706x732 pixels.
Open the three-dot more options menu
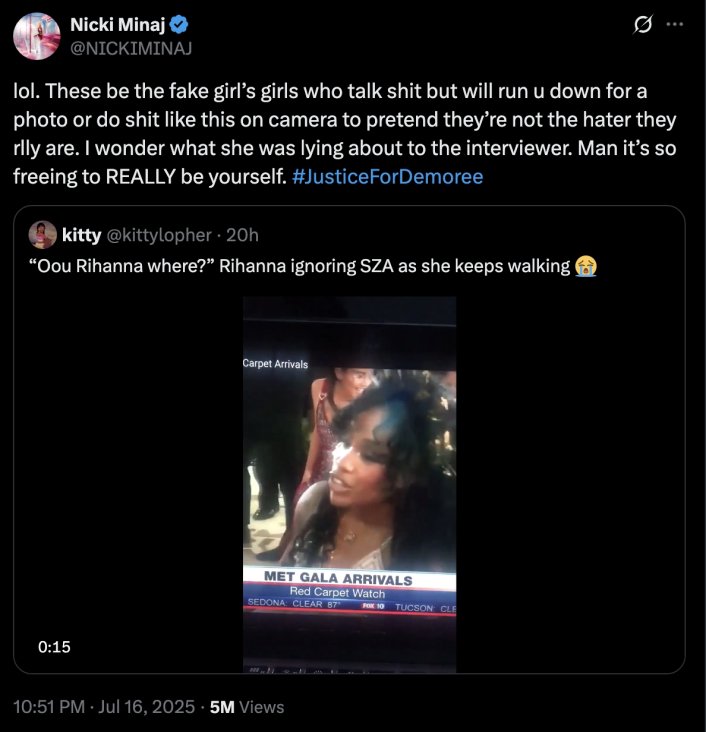point(674,24)
